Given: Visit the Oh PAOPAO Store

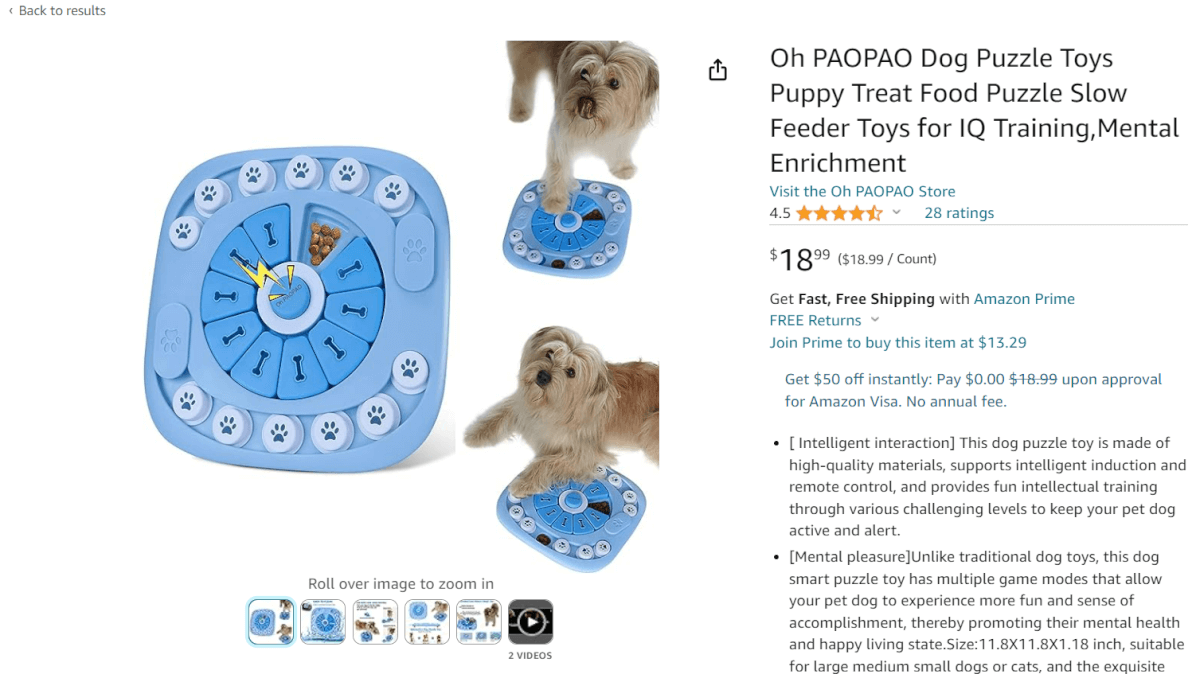Looking at the screenshot, I should coord(862,191).
